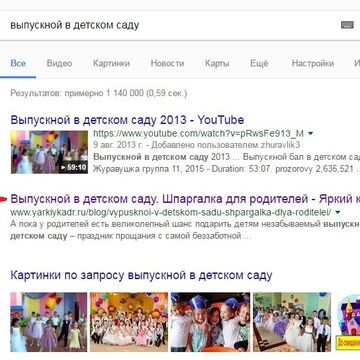The height and width of the screenshot is (360, 360).
Task: Click the yarkiykadr.ru blog URL text
Action: (171, 212)
